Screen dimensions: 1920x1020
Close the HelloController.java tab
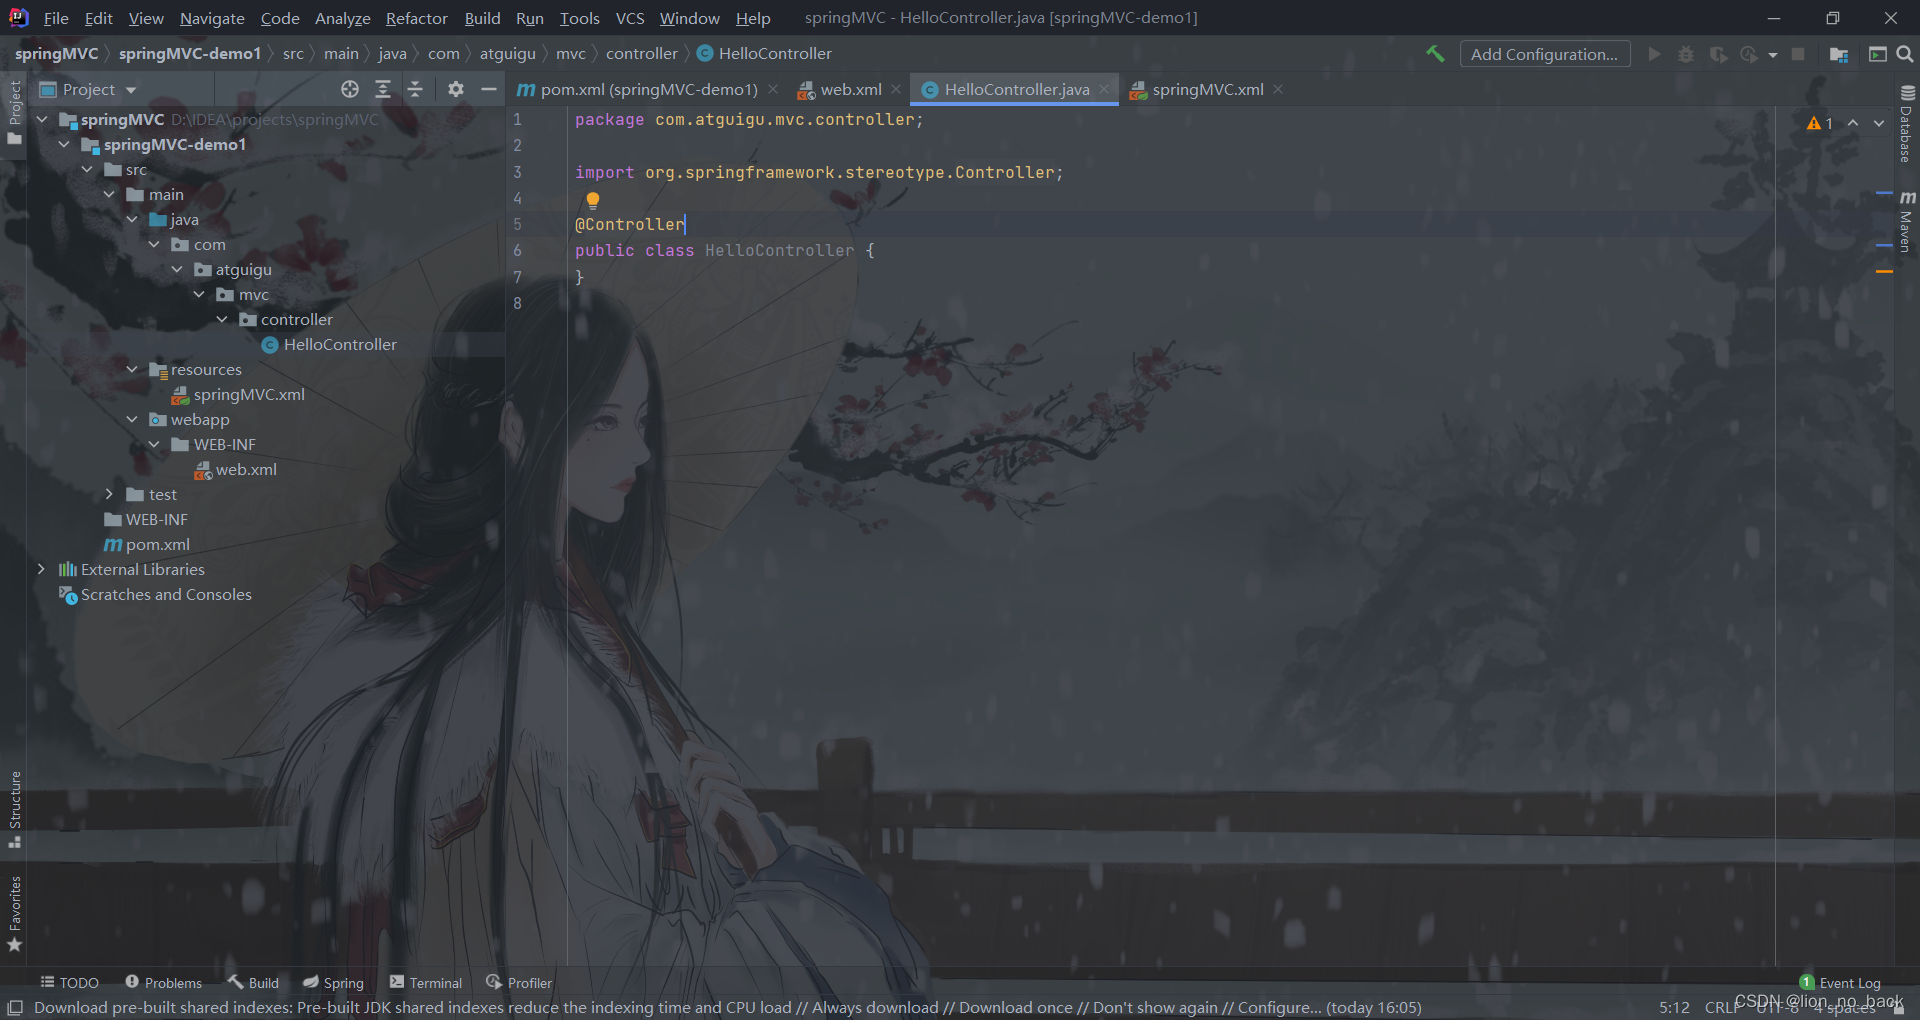coord(1104,89)
